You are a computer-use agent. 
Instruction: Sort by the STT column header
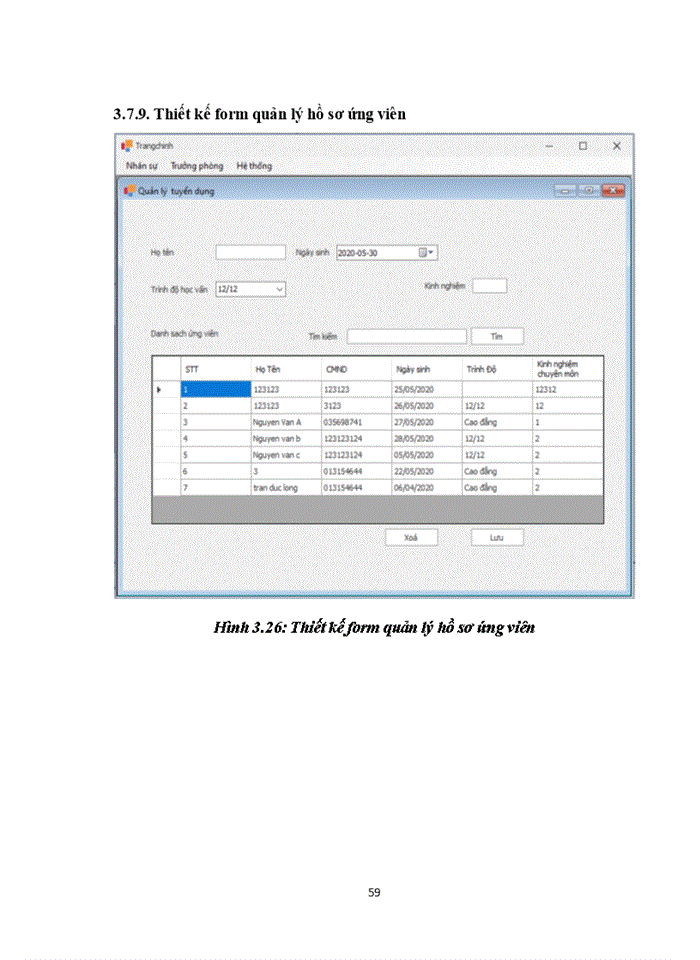216,369
